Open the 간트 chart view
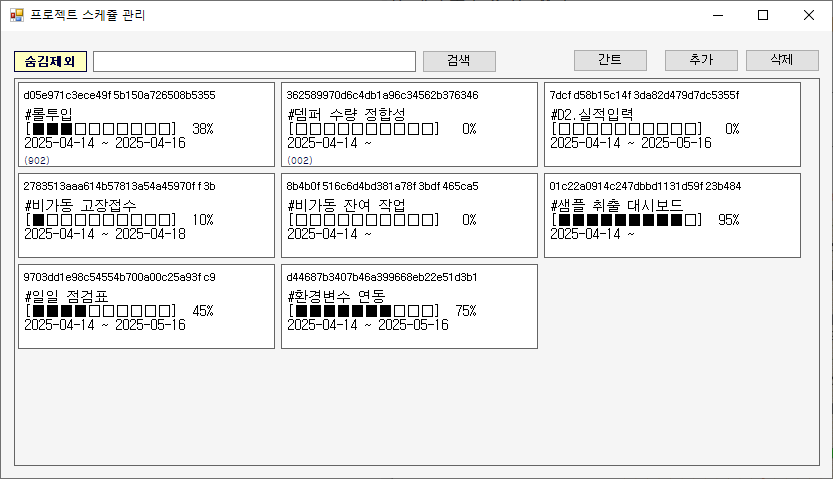 click(x=610, y=60)
